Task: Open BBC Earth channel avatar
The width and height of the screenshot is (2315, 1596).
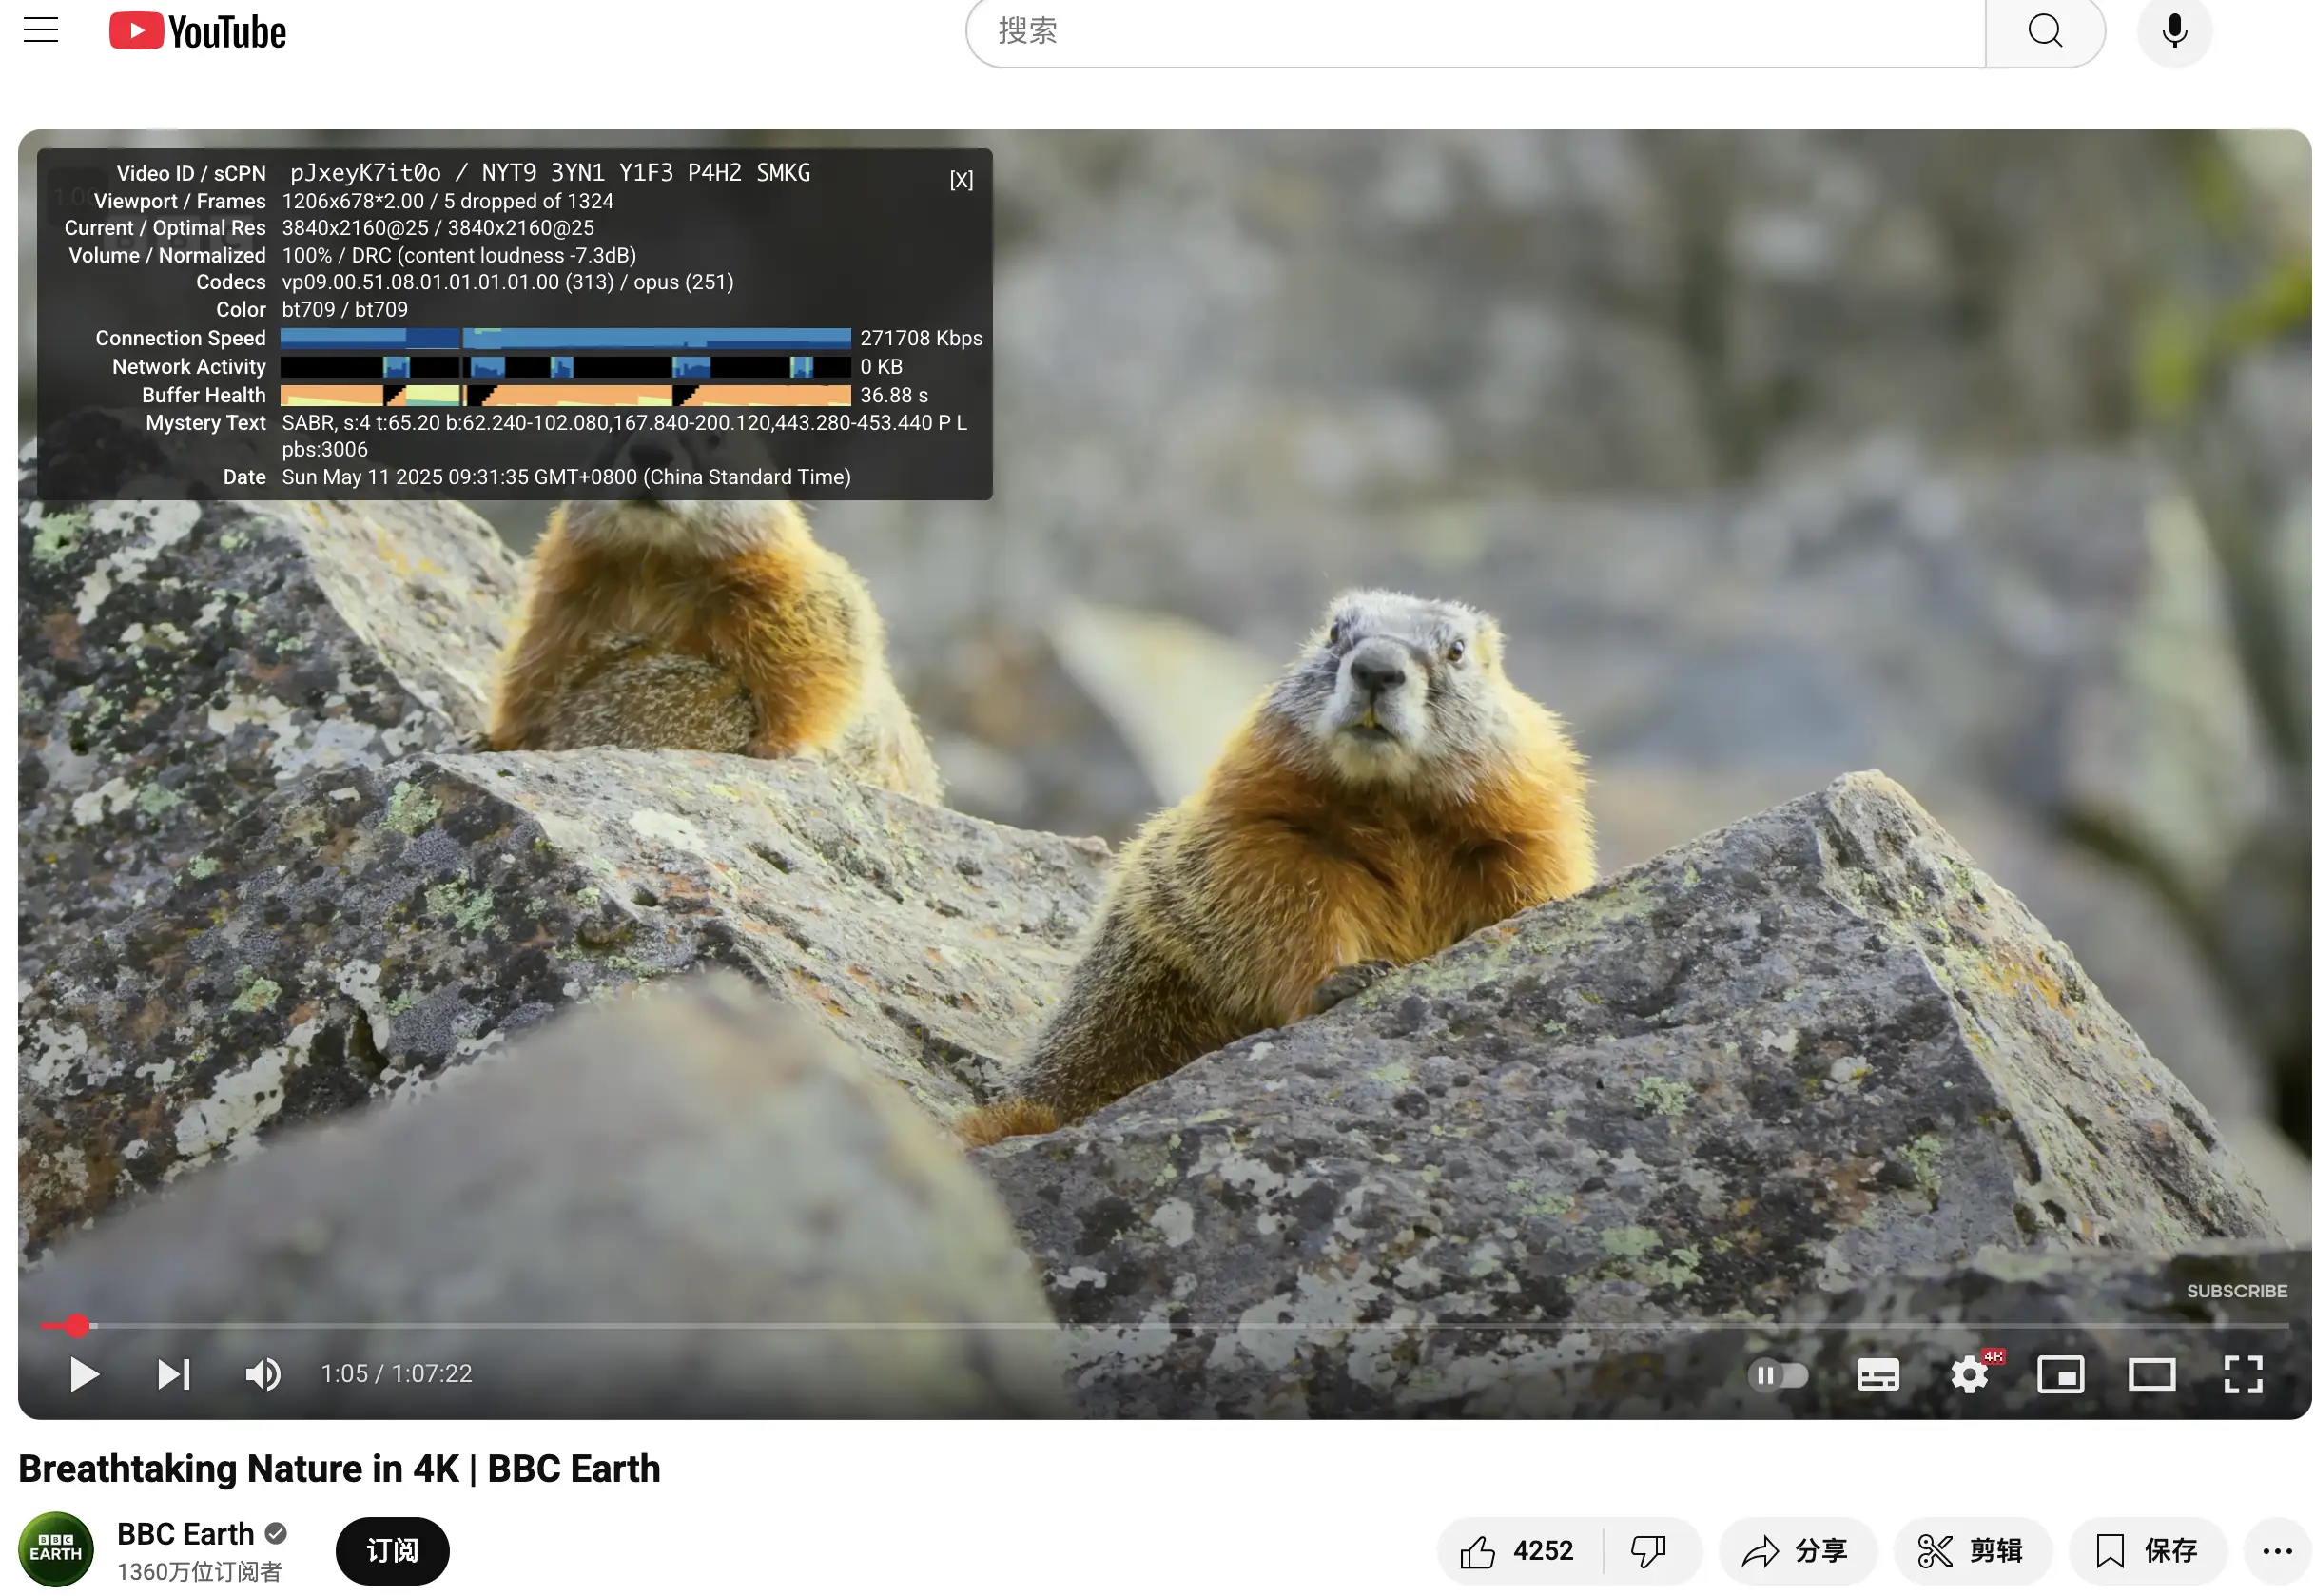Action: click(x=56, y=1549)
